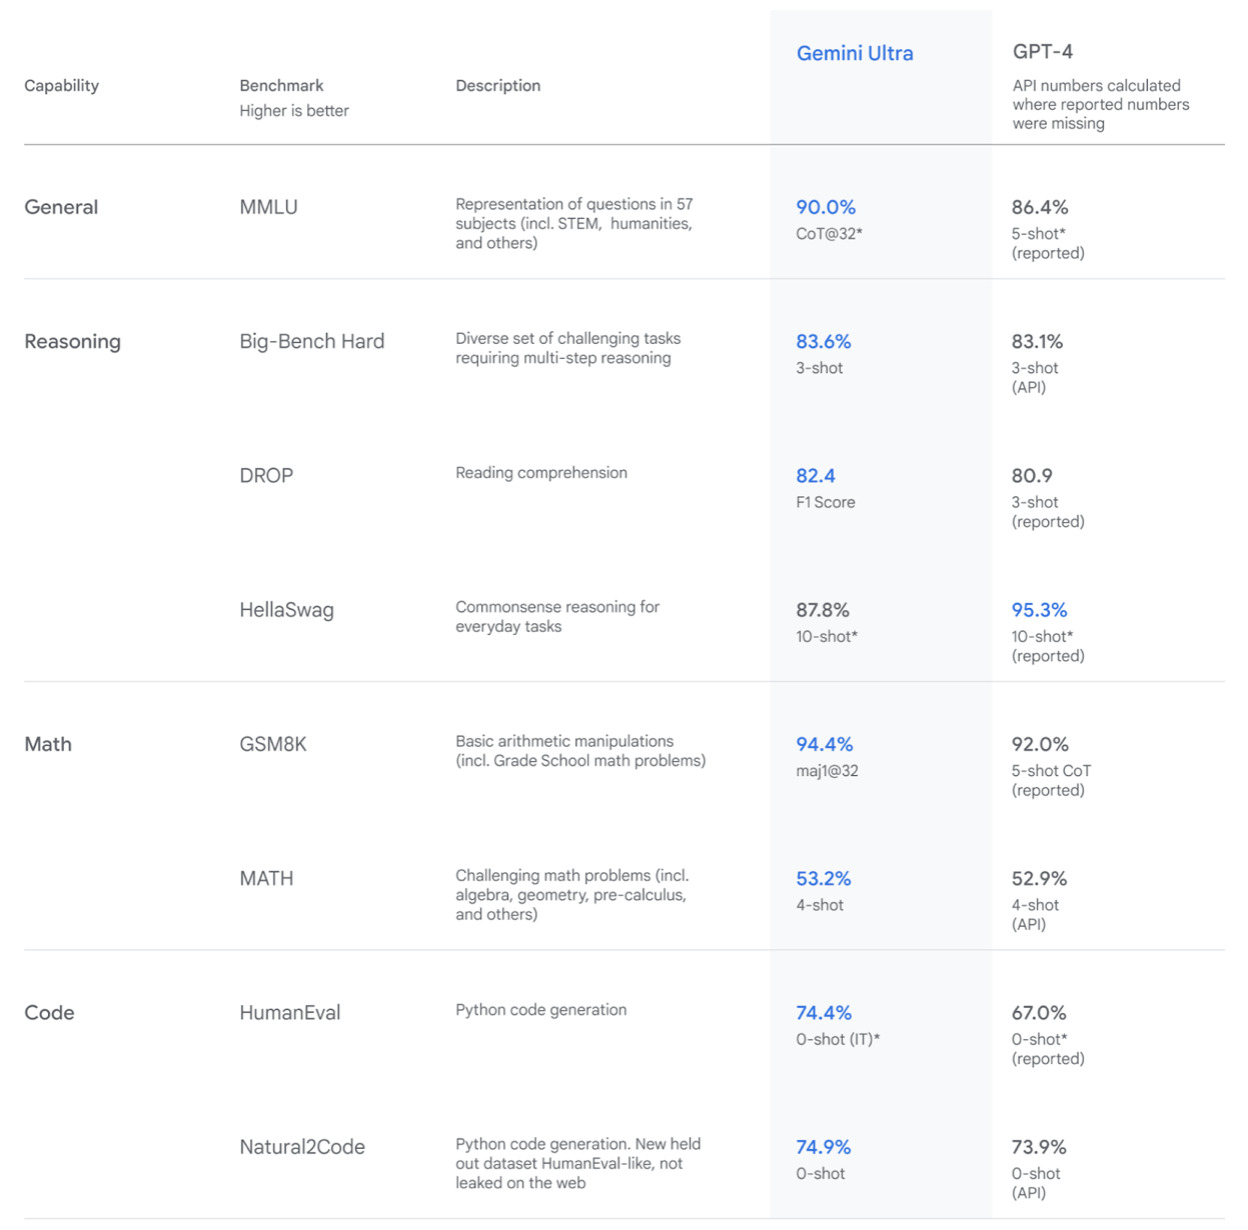Click the HellaSwag benchmark label
The image size is (1248, 1230).
pyautogui.click(x=286, y=610)
